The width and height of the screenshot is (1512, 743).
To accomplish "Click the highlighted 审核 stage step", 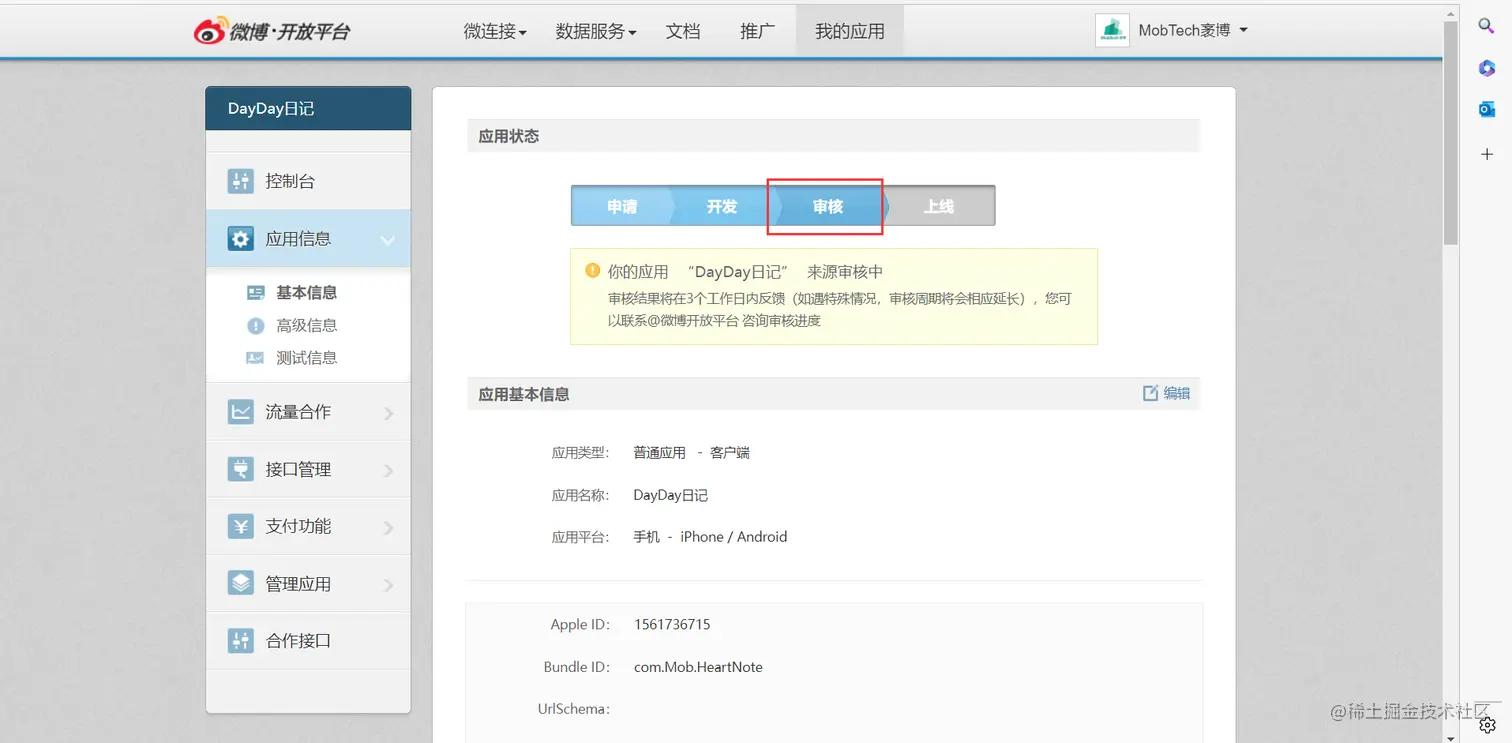I will coord(826,206).
